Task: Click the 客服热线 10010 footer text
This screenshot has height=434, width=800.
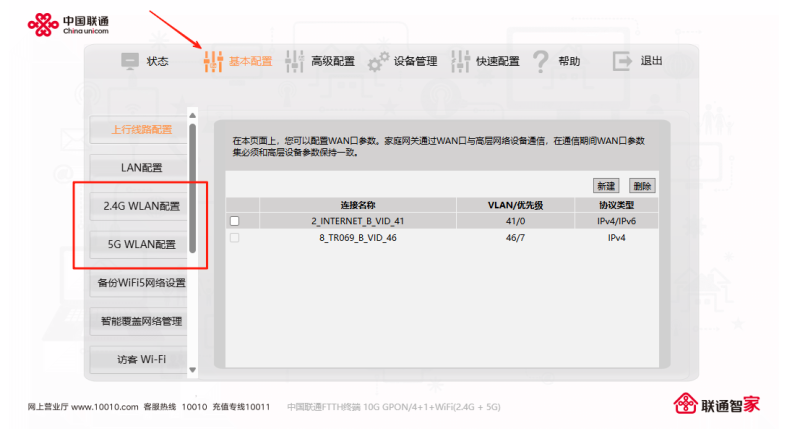Action: 176,407
